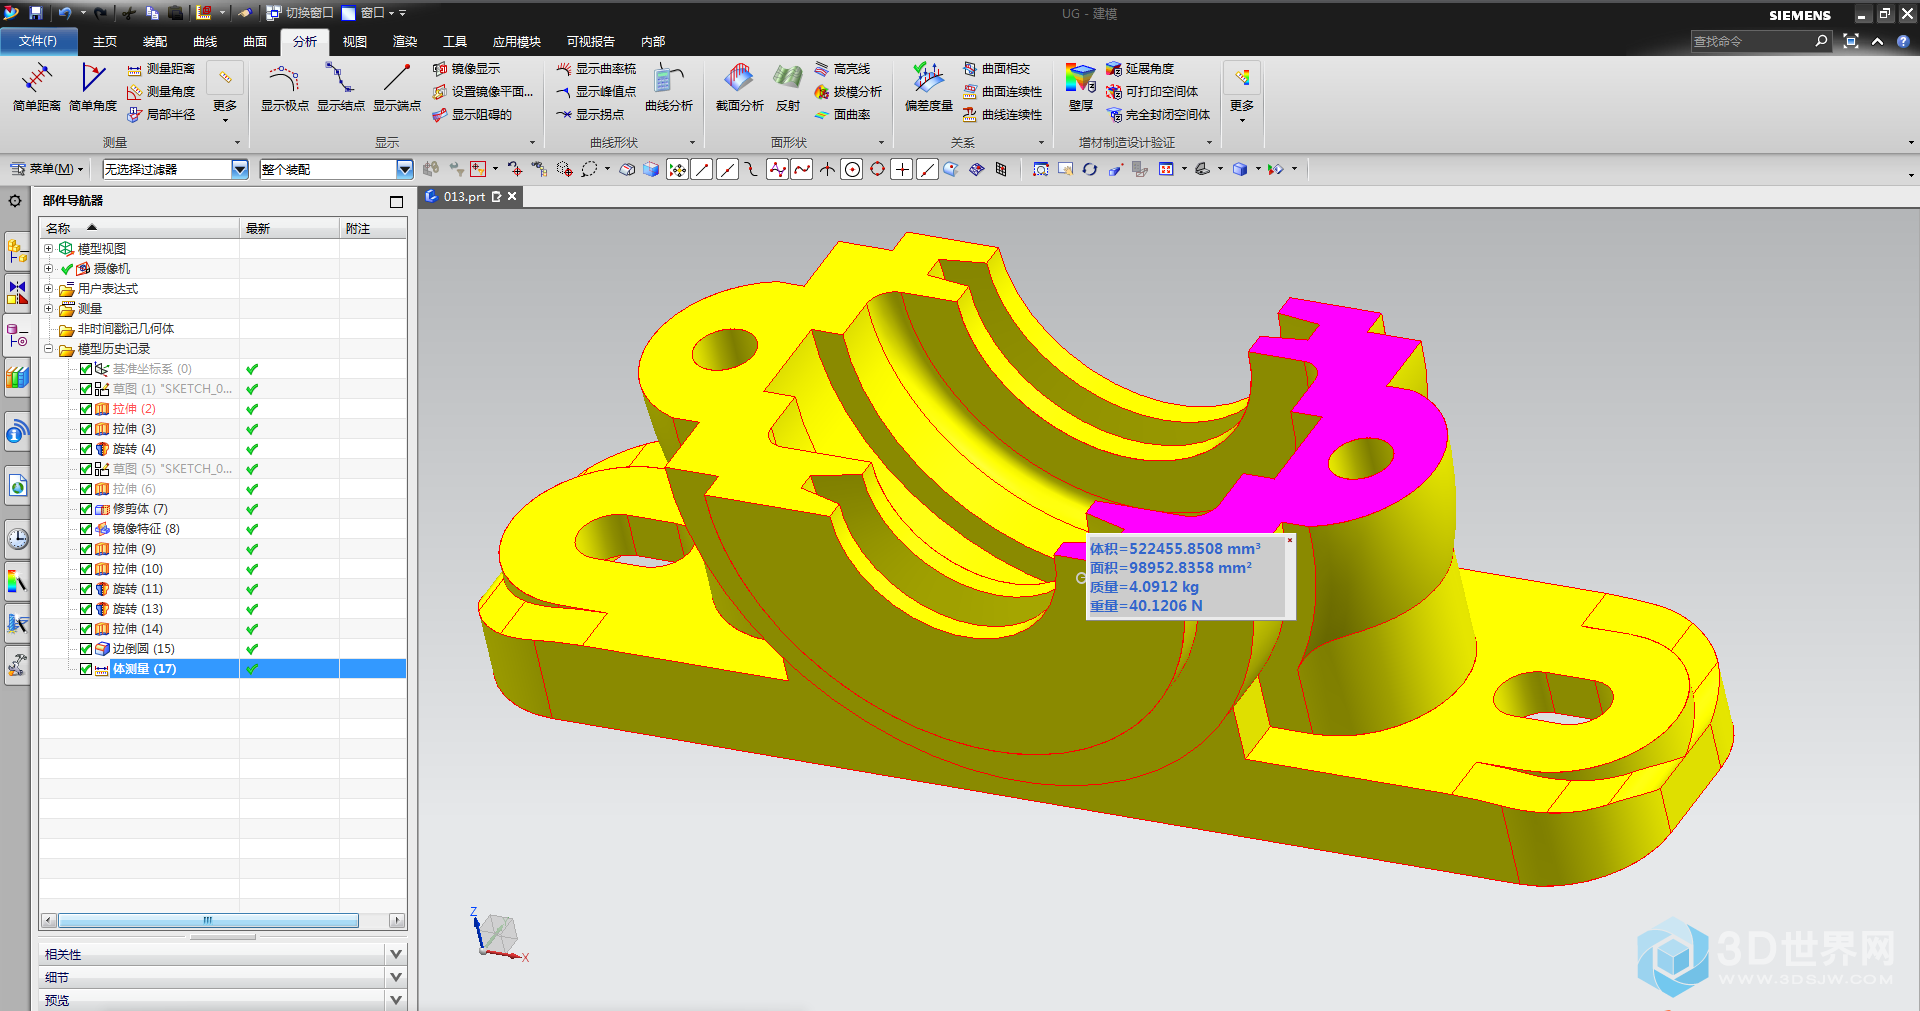This screenshot has height=1011, width=1920.
Task: Open the gear settings icon in sidebar
Action: pyautogui.click(x=15, y=201)
